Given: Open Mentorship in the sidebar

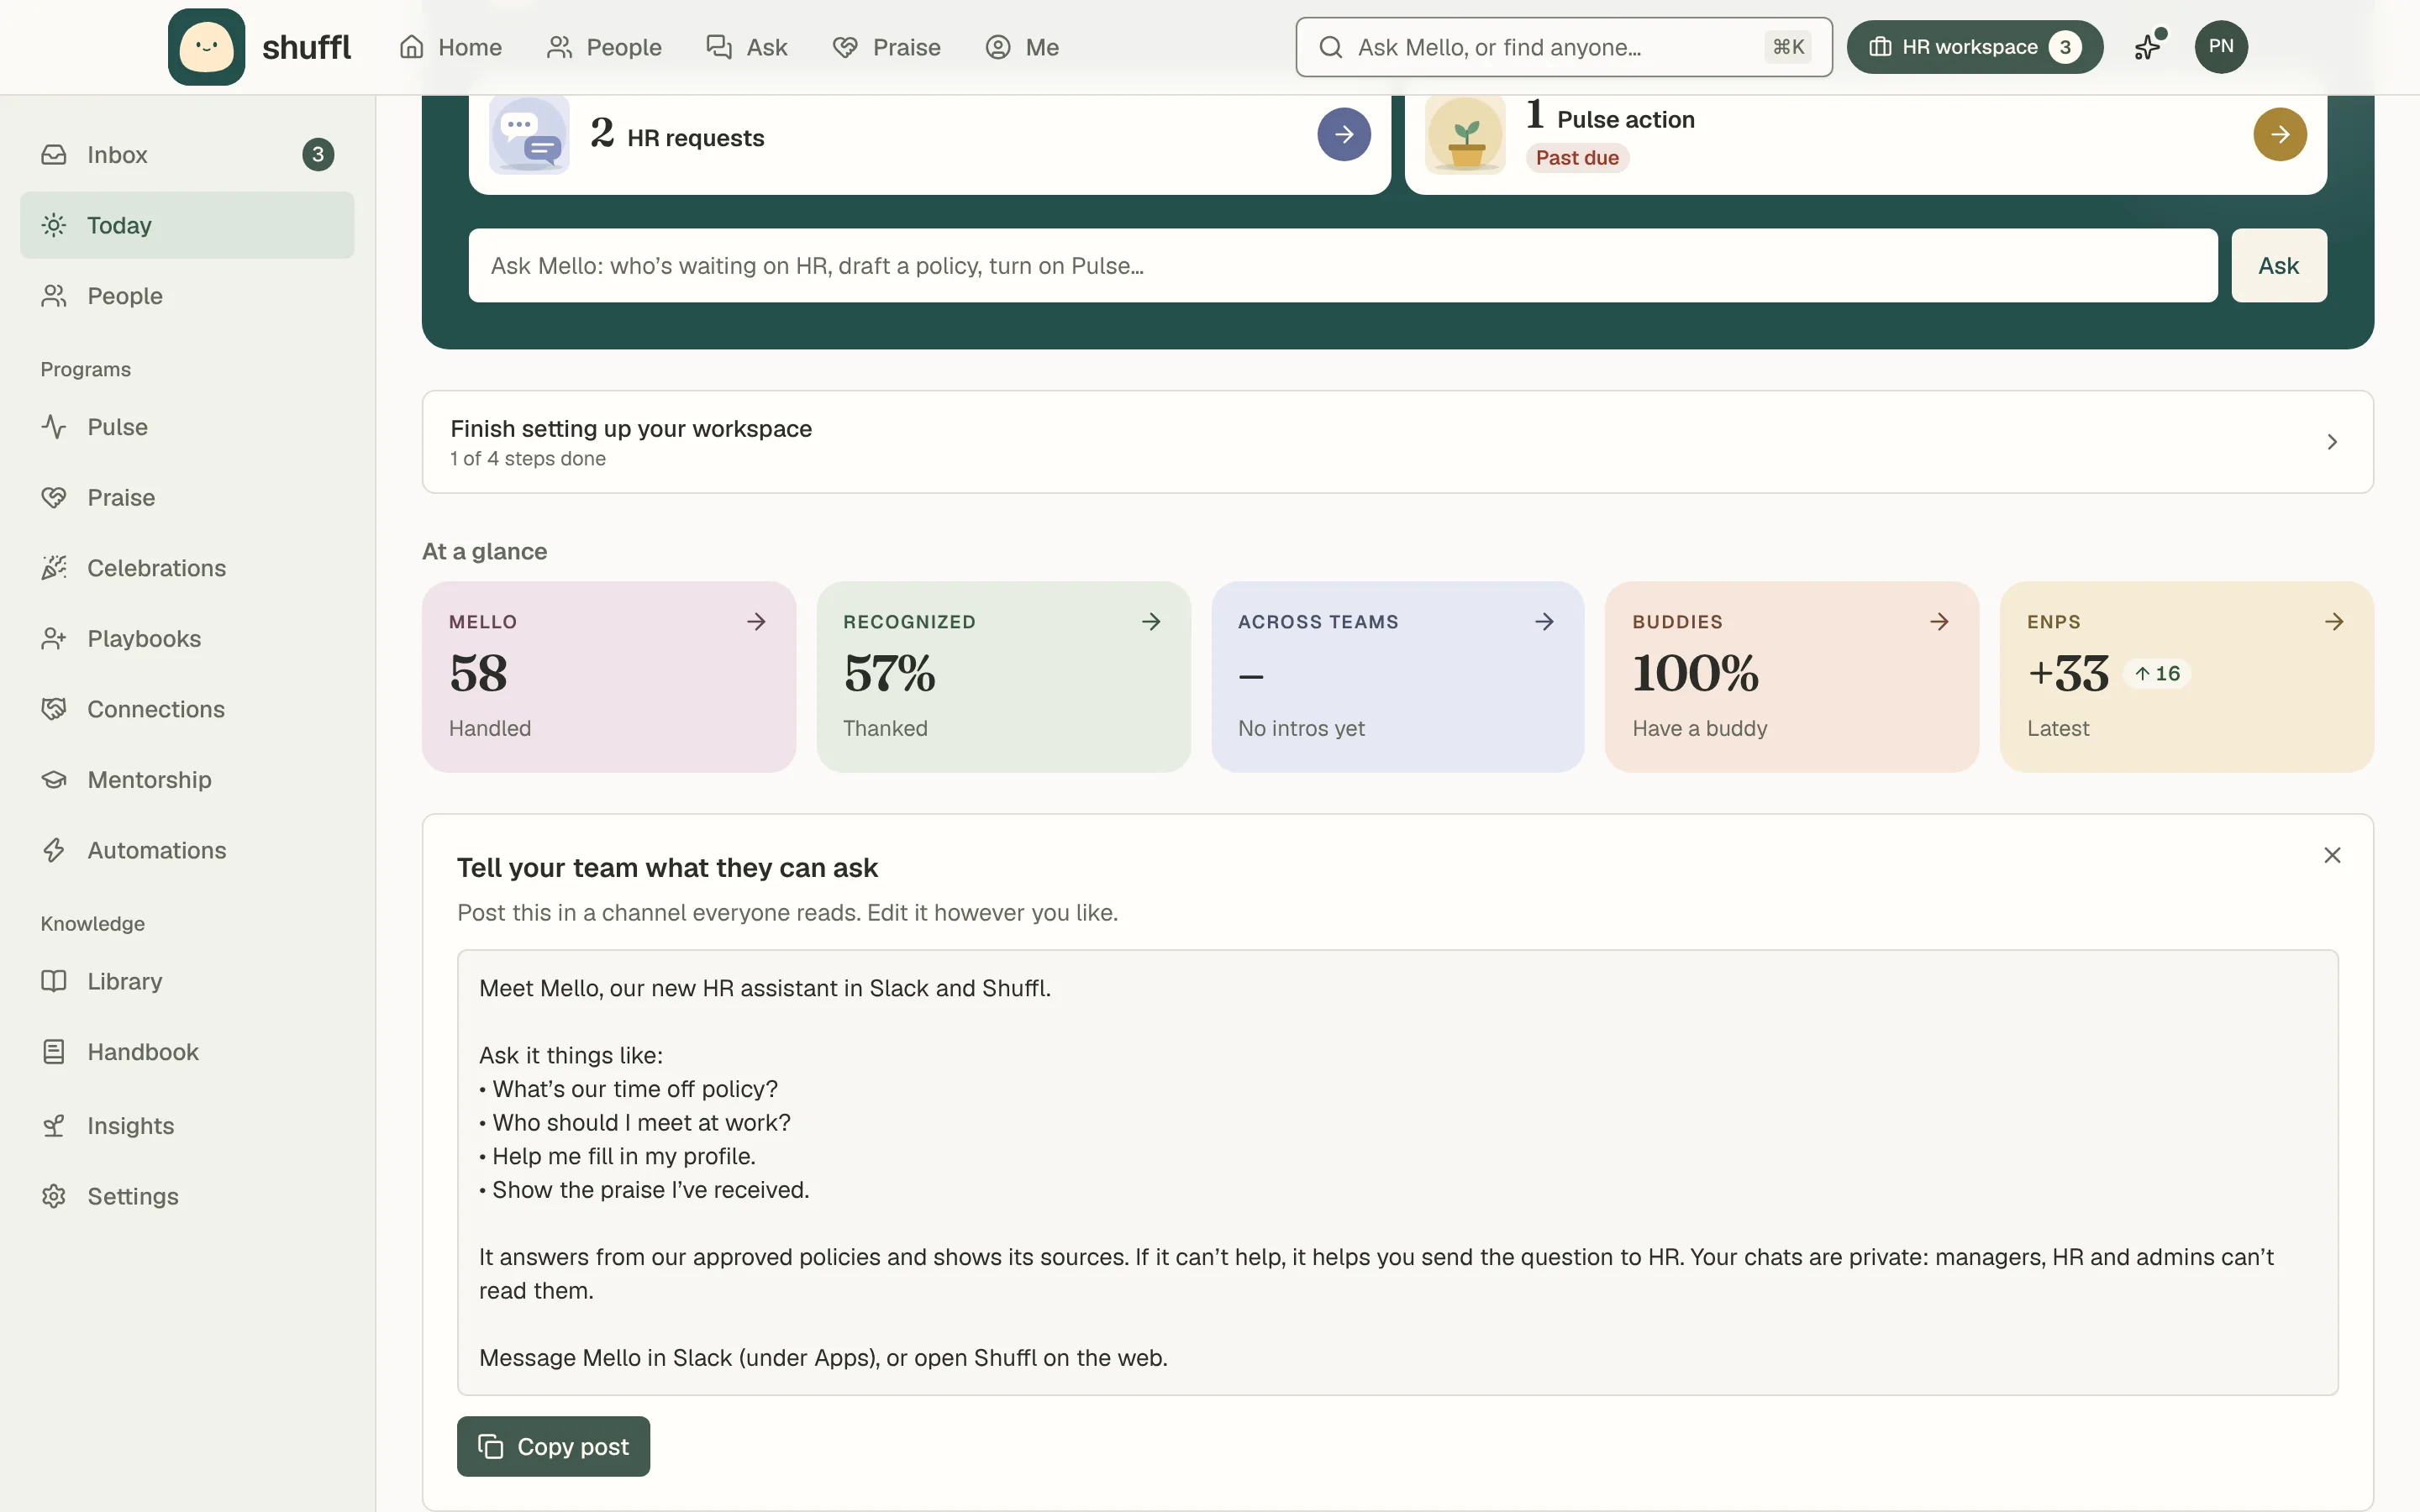Looking at the screenshot, I should pos(187,780).
